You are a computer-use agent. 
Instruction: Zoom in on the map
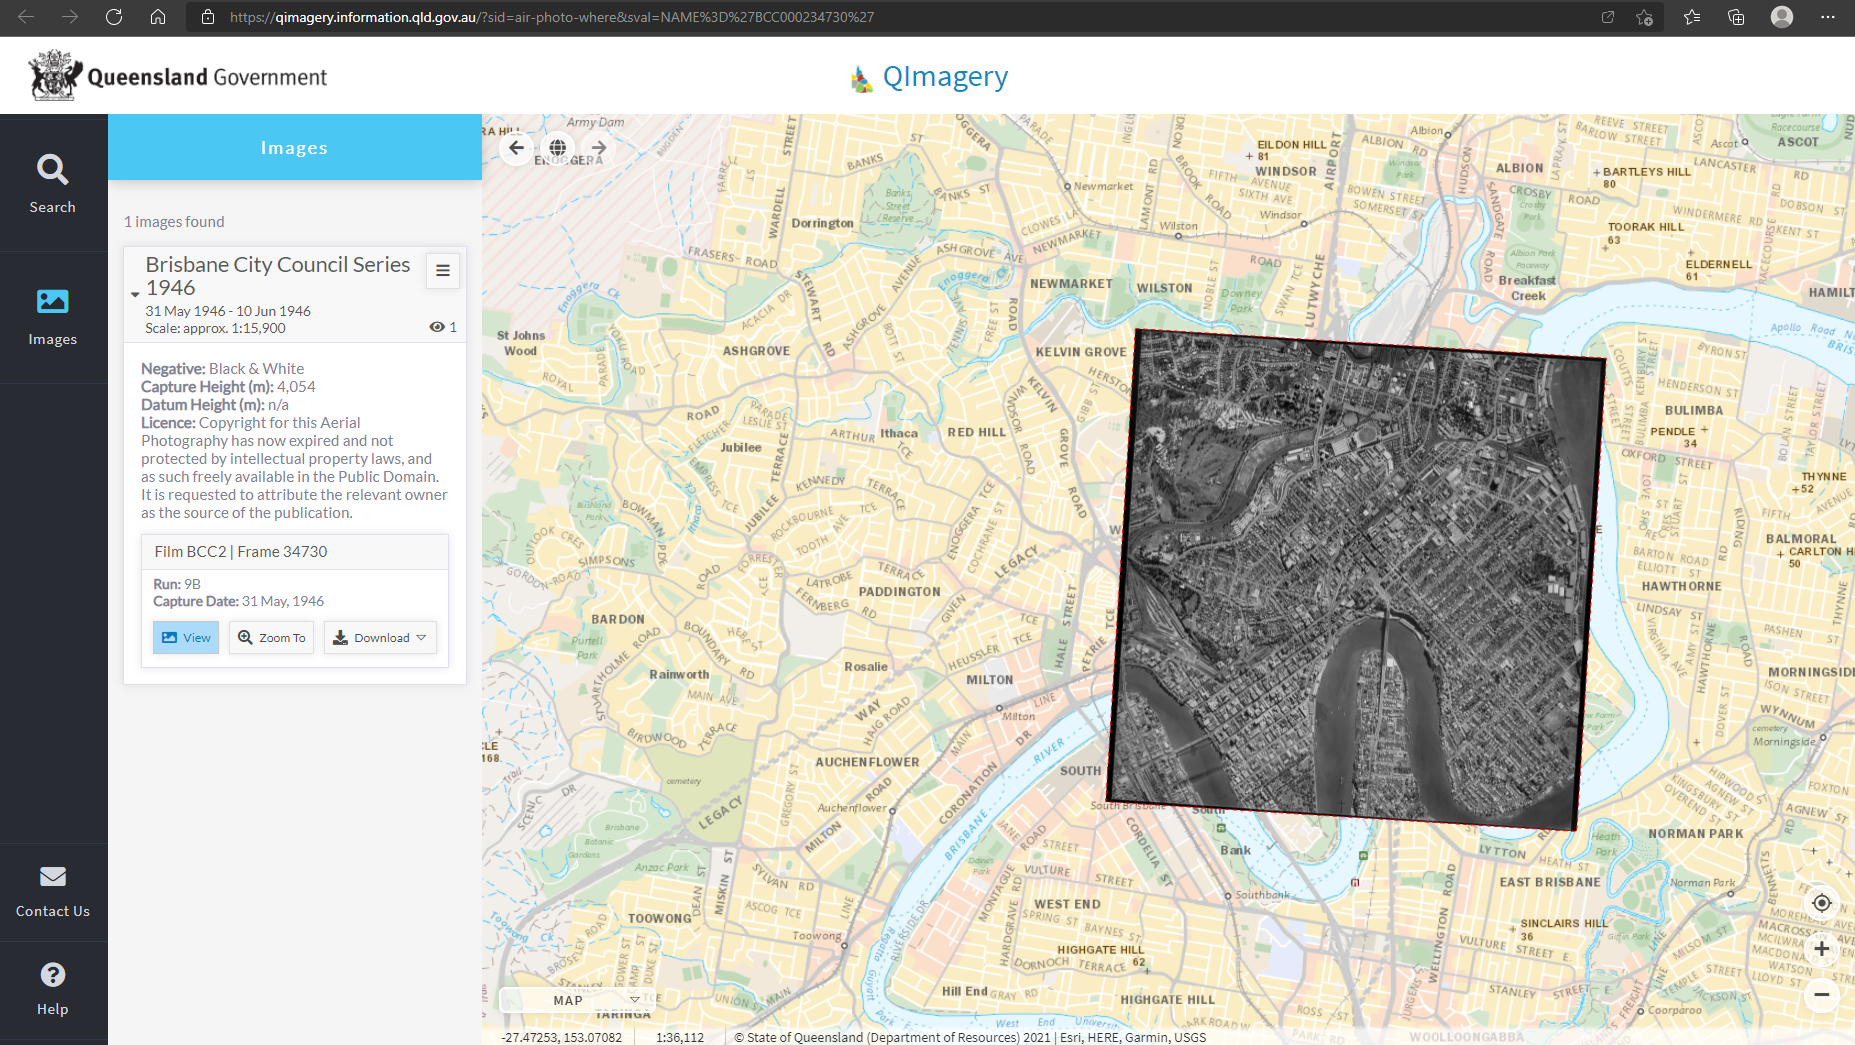1821,948
